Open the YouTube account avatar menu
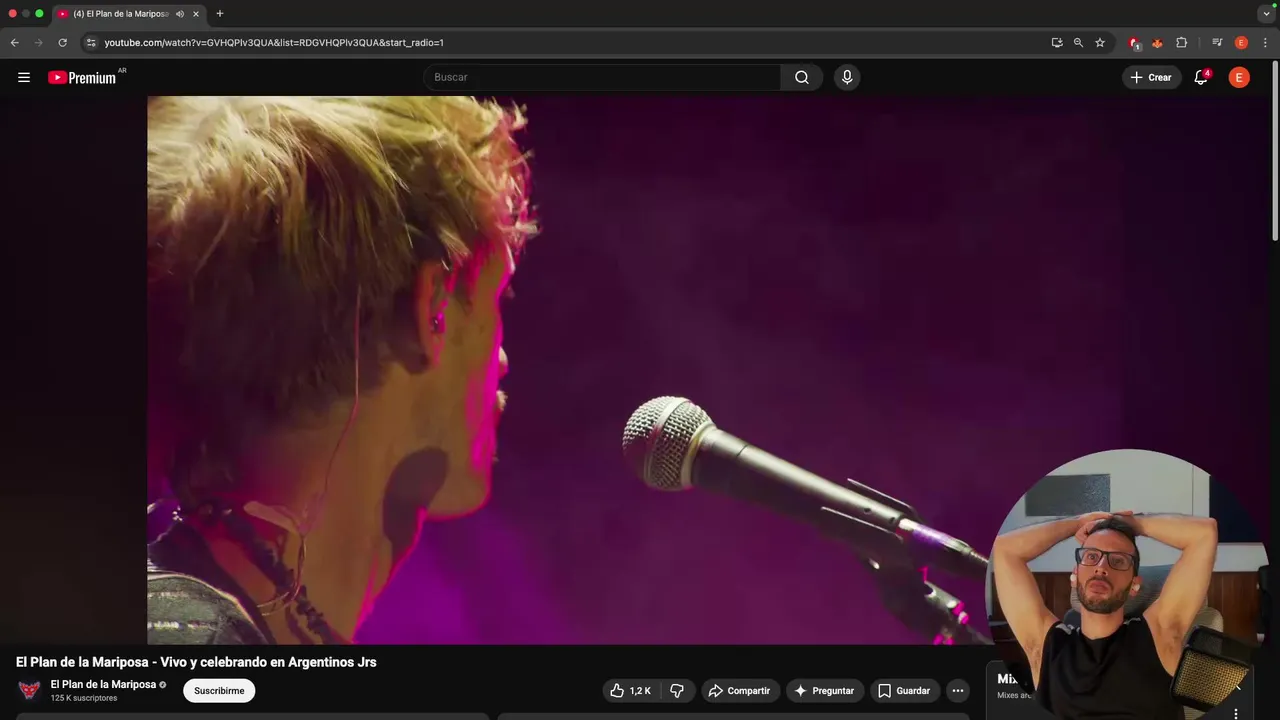 click(x=1239, y=77)
